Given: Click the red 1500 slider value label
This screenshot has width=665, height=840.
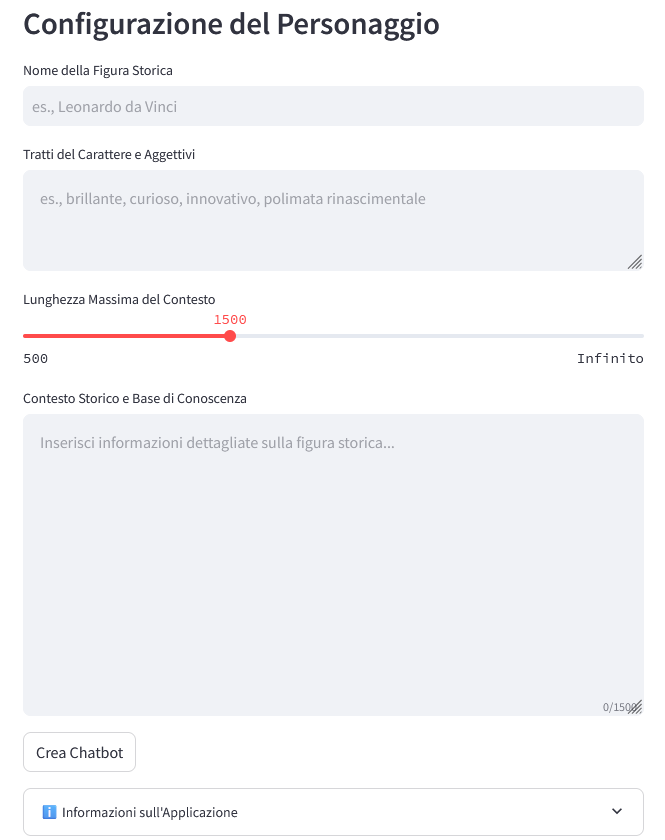Looking at the screenshot, I should pos(230,320).
